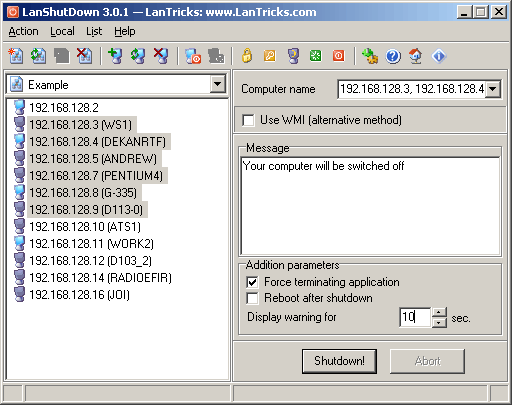Click the LanShutDown app icon in title bar

tap(13, 12)
